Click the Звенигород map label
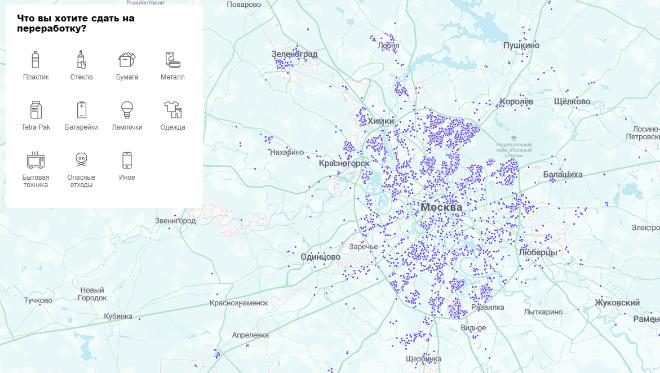 tap(176, 221)
